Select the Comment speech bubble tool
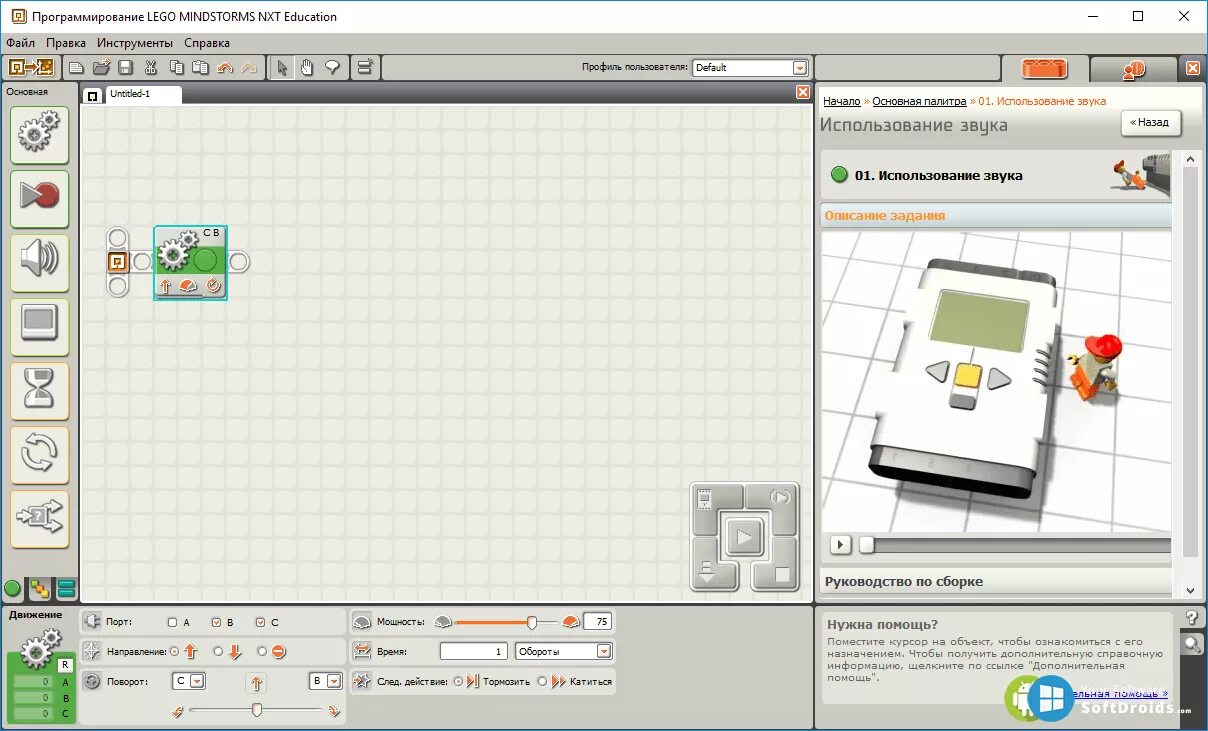Viewport: 1208px width, 731px height. click(x=332, y=67)
